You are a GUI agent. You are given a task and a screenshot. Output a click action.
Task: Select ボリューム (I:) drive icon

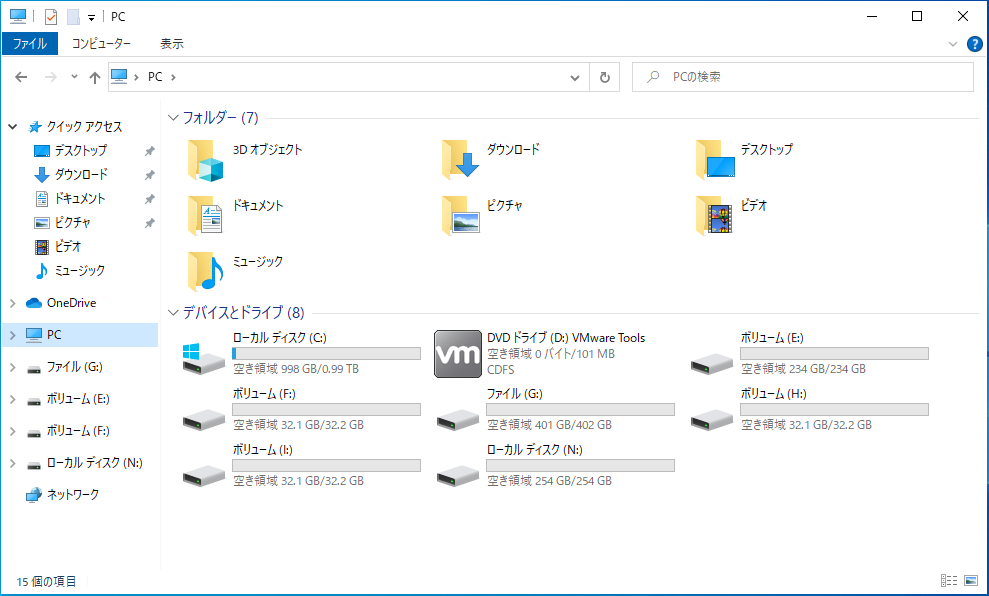pyautogui.click(x=204, y=474)
